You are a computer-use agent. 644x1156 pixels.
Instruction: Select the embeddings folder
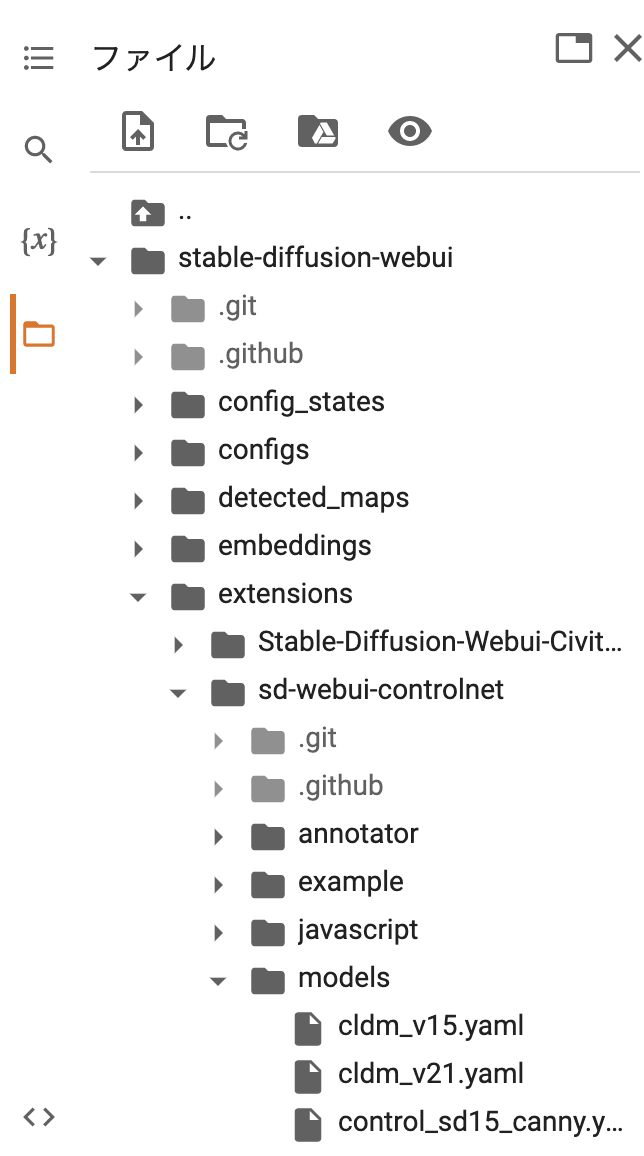[x=295, y=546]
